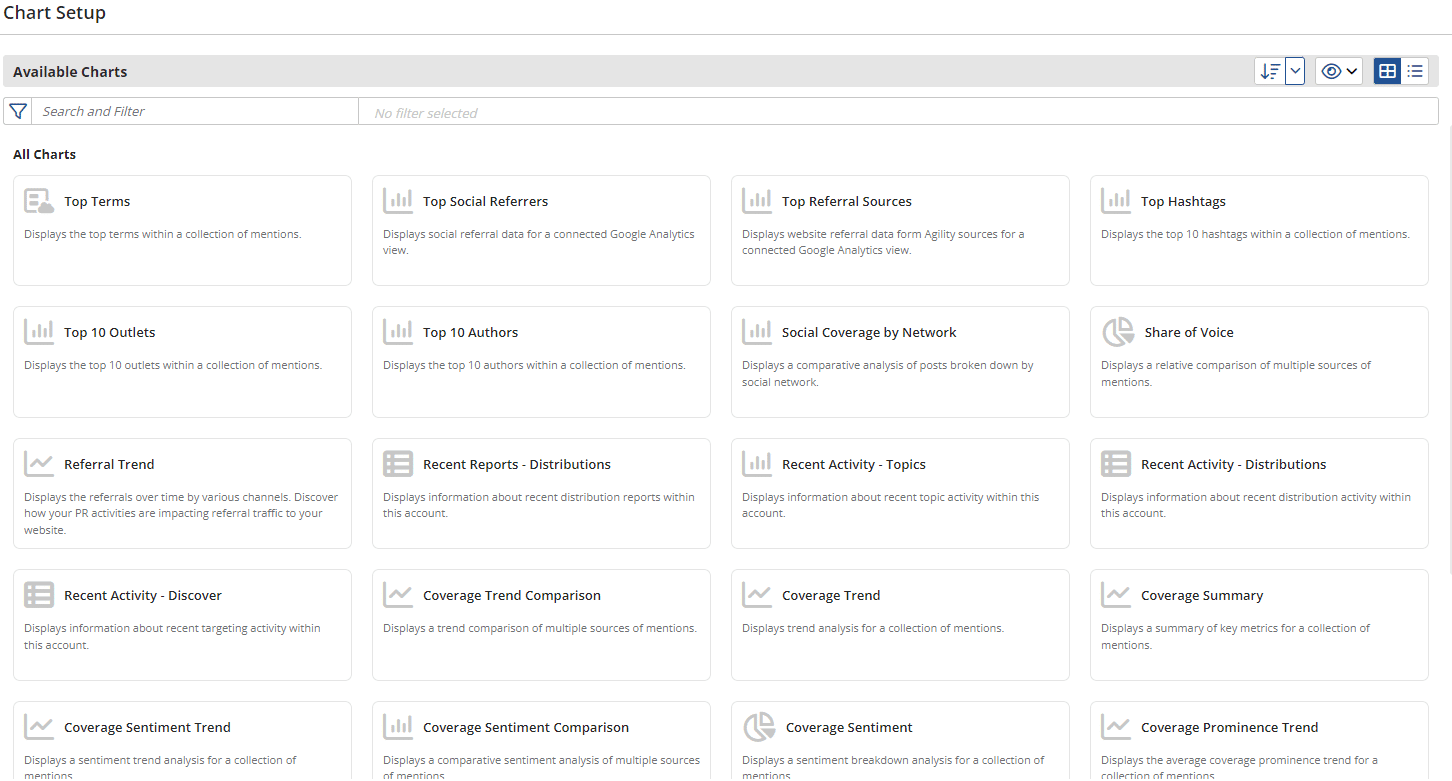Select the Social Coverage by Network card
Viewport: 1452px width, 781px height.
(900, 361)
